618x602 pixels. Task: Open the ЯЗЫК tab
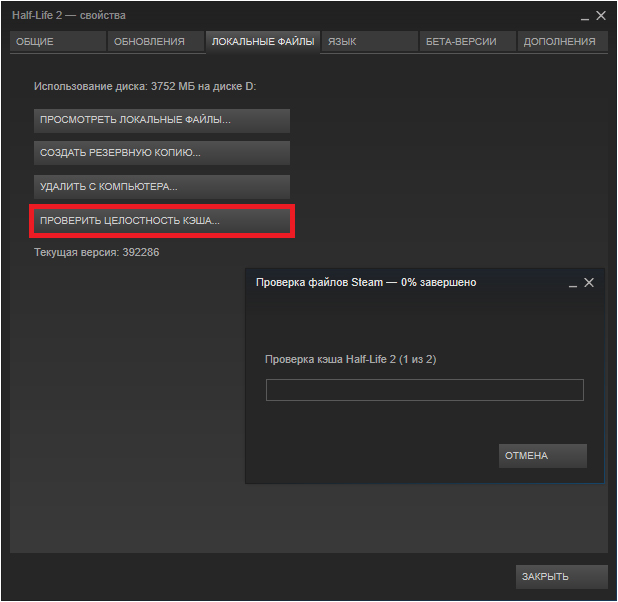[x=370, y=41]
